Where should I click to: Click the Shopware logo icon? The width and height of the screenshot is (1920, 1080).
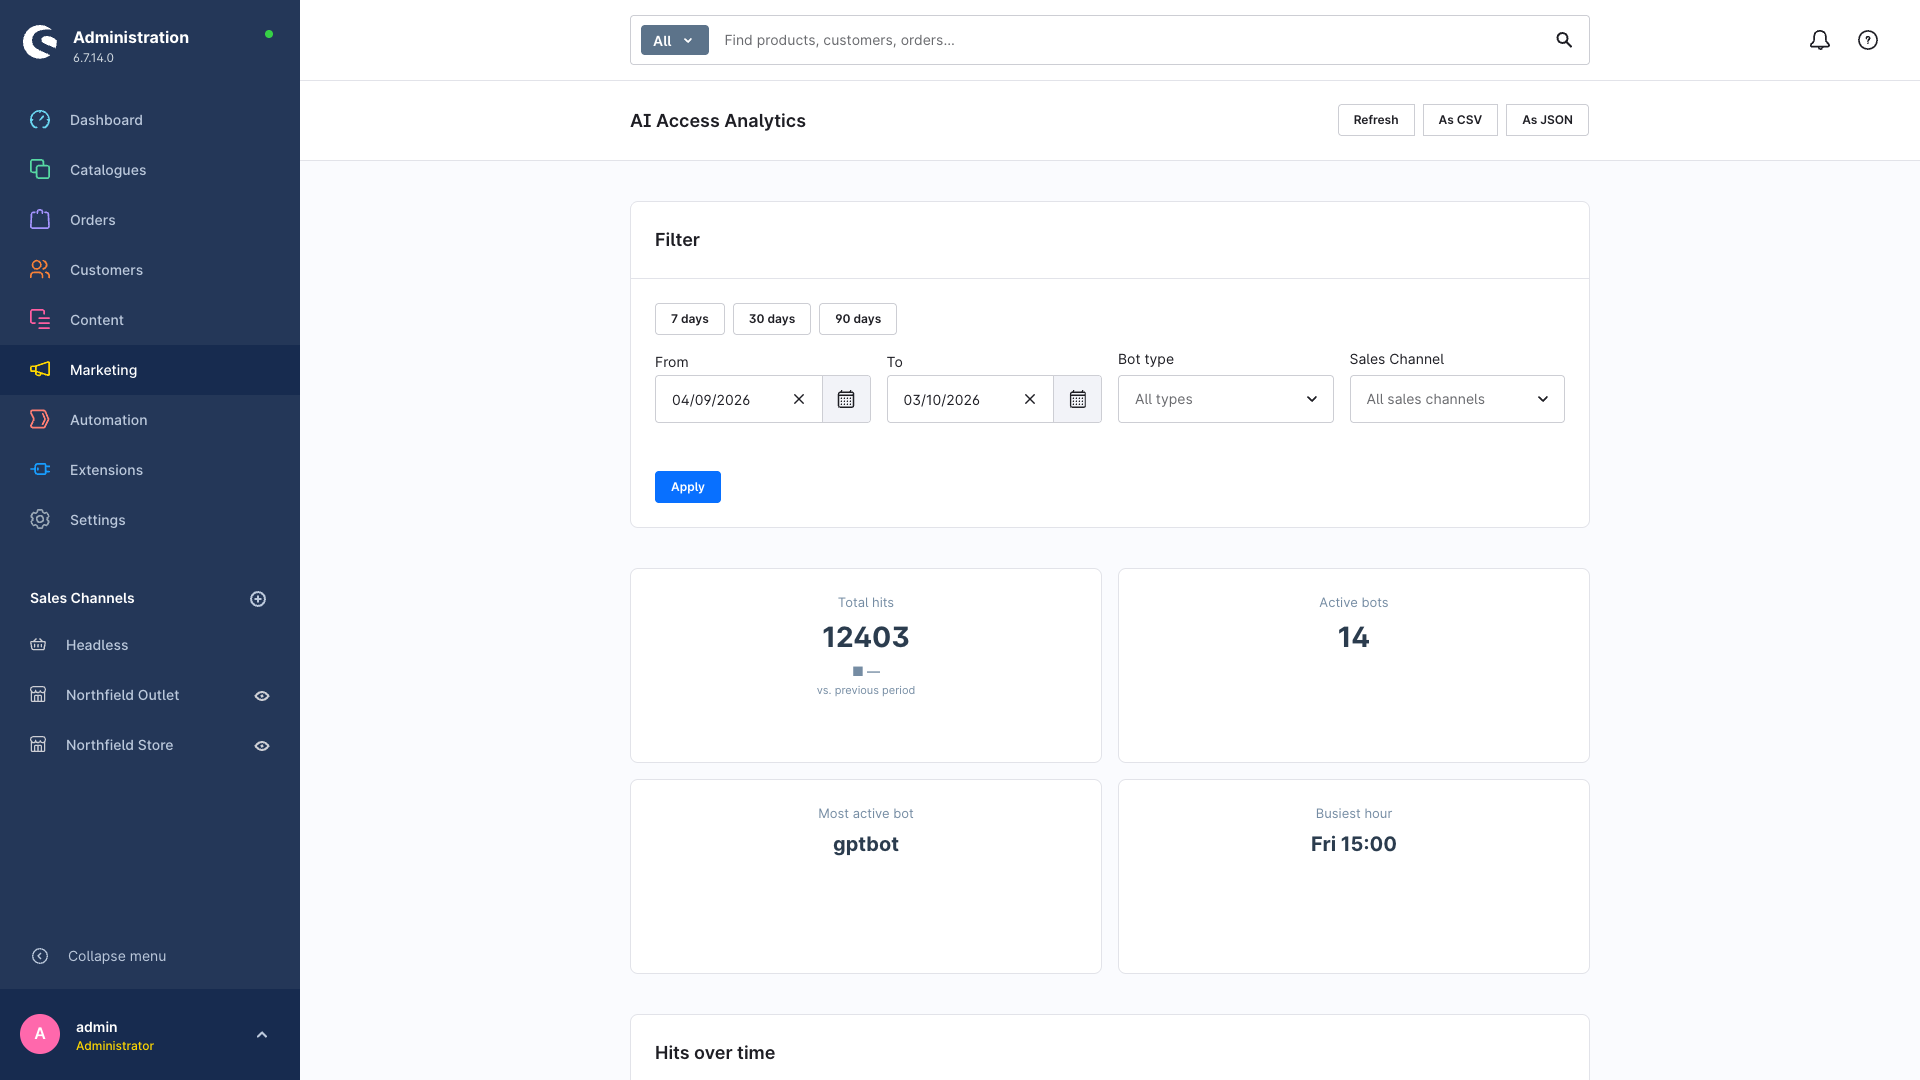[x=40, y=42]
